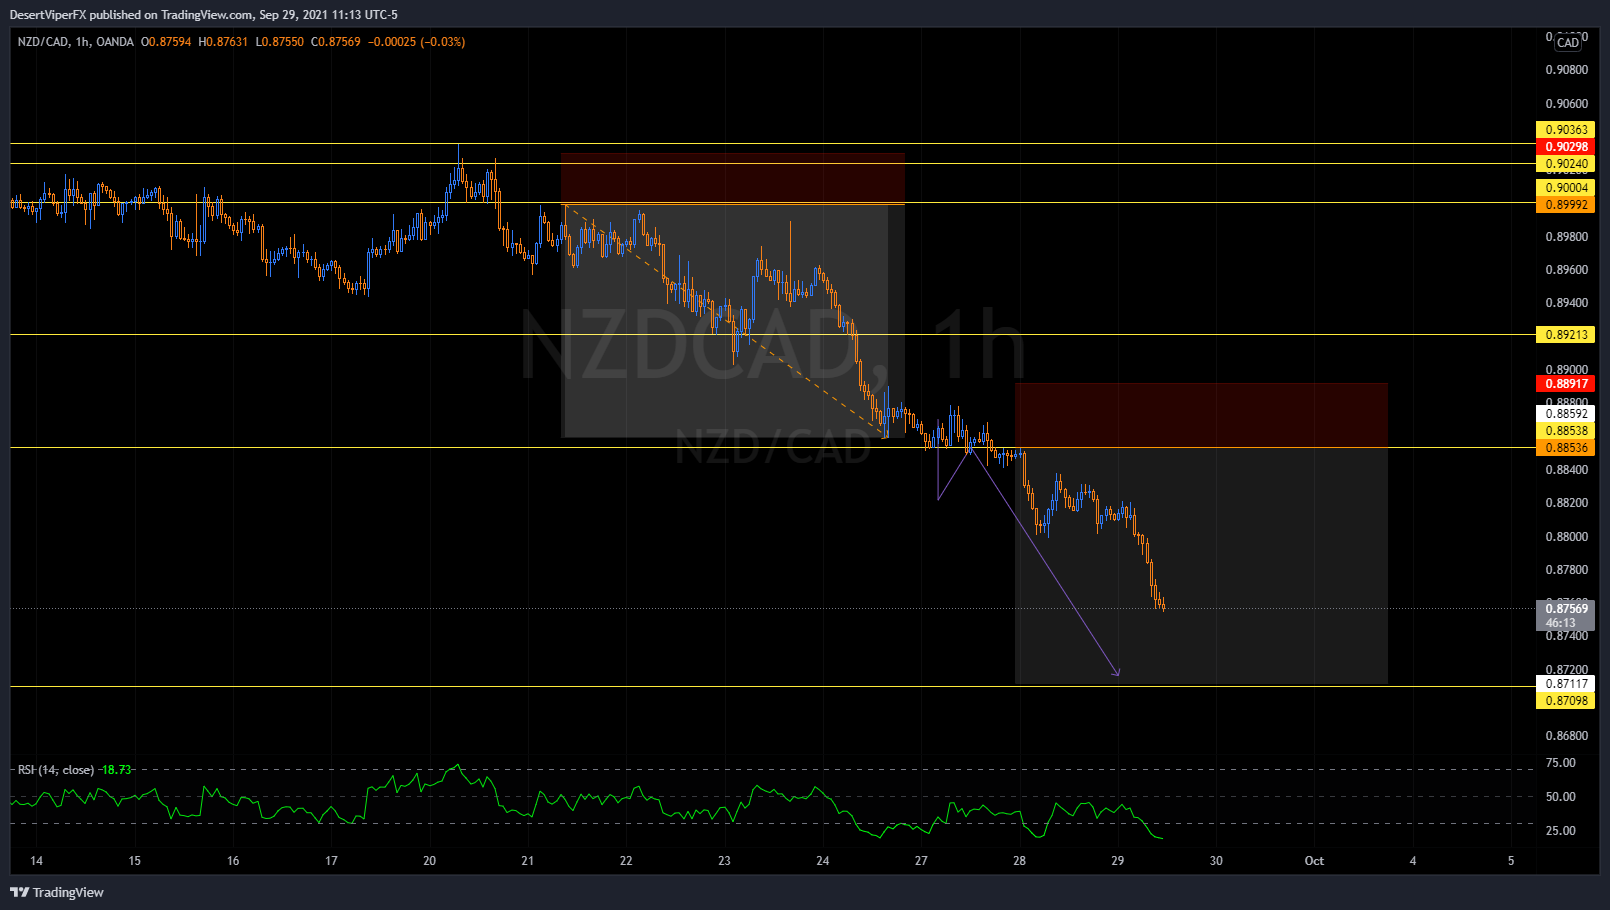Click date 30 on the time axis
This screenshot has width=1610, height=910.
(1216, 861)
